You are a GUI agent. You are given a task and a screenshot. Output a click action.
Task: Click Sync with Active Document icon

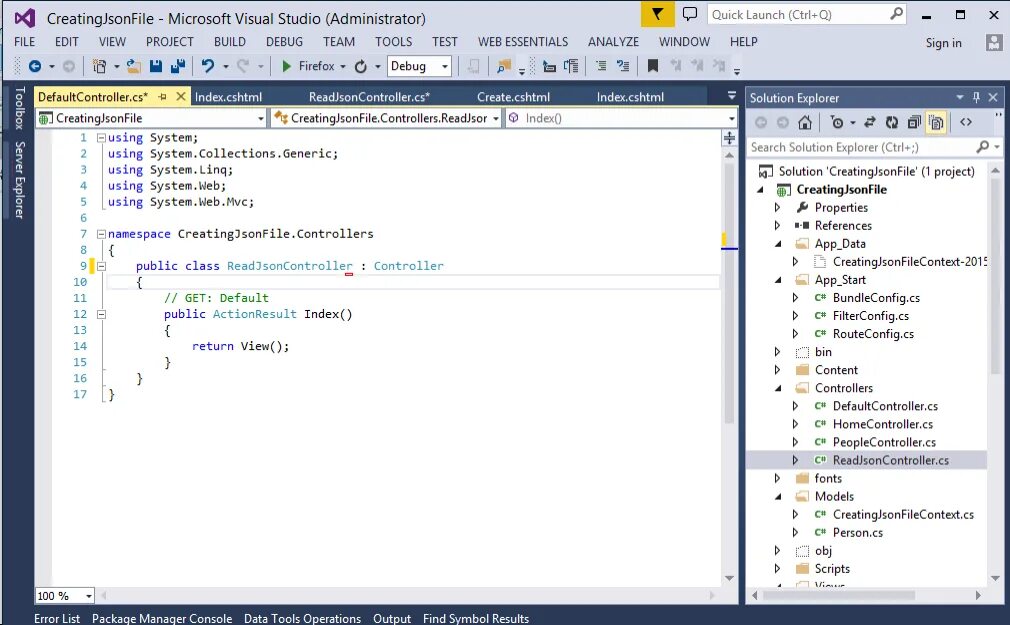click(x=870, y=122)
